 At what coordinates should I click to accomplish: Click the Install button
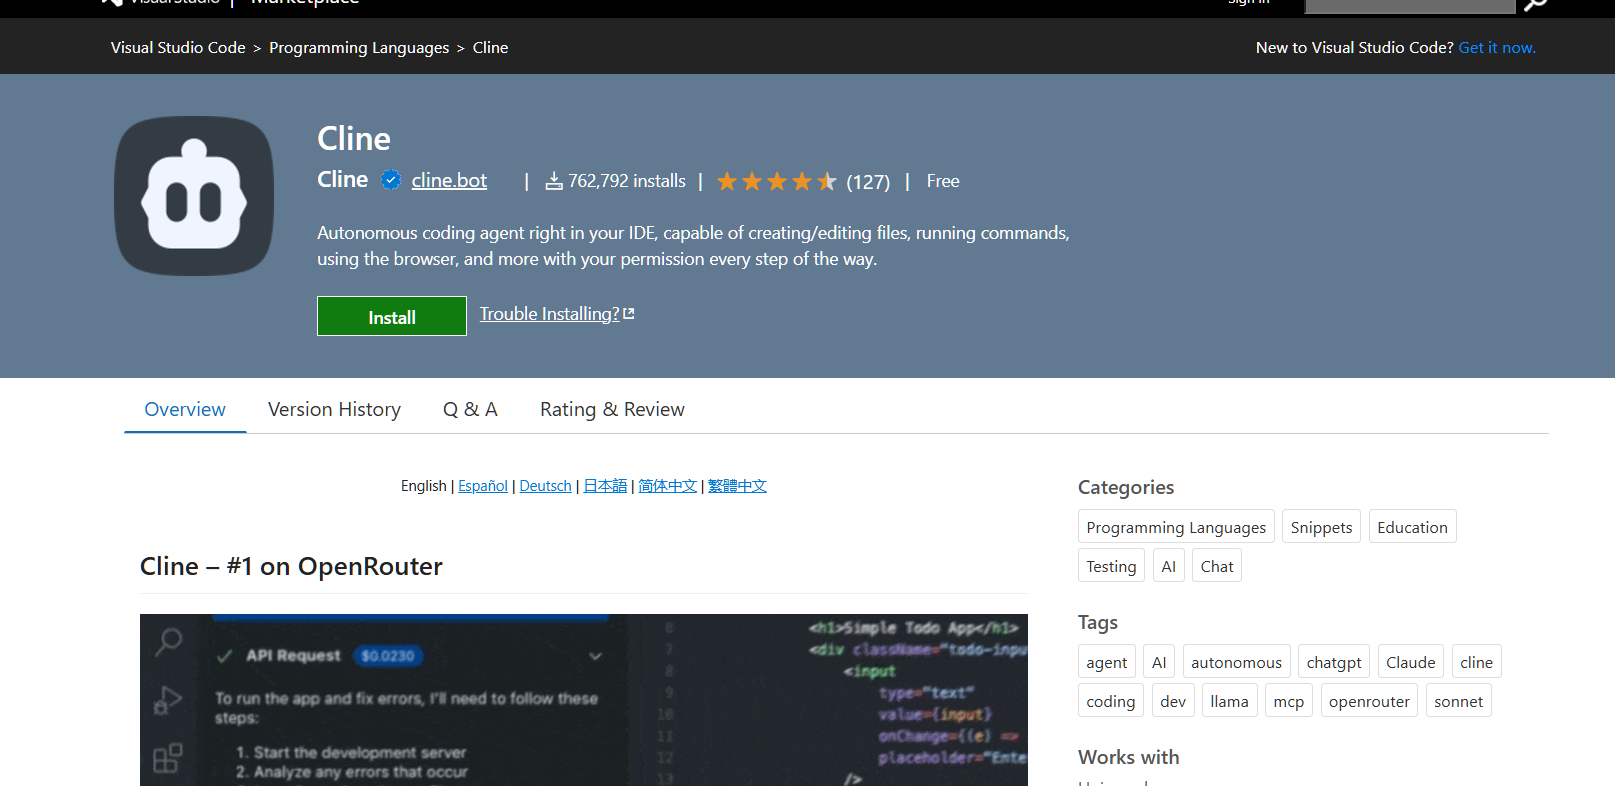pos(392,316)
